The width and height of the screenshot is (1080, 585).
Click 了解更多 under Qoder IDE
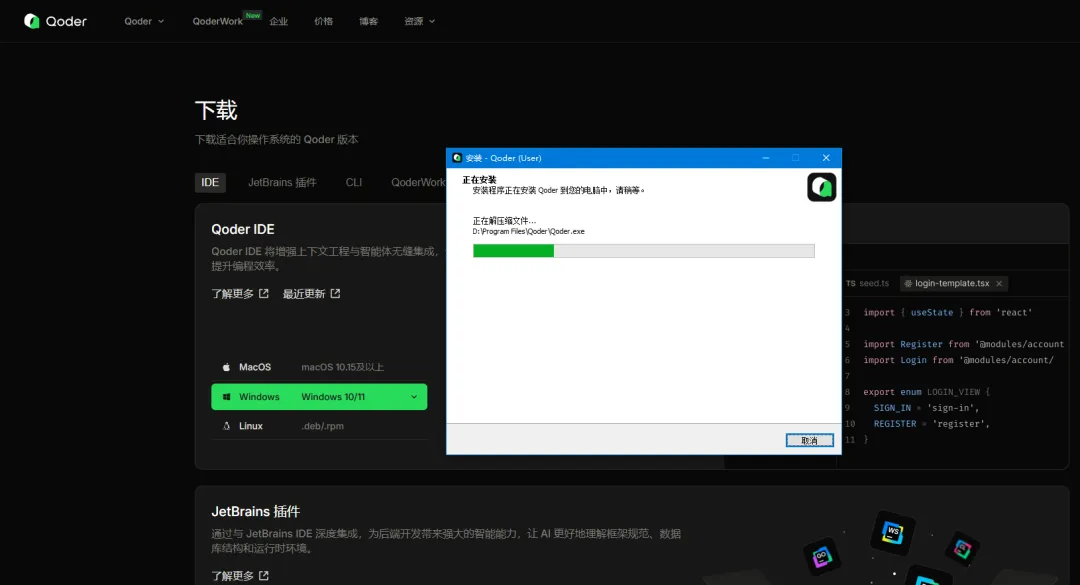coord(233,294)
